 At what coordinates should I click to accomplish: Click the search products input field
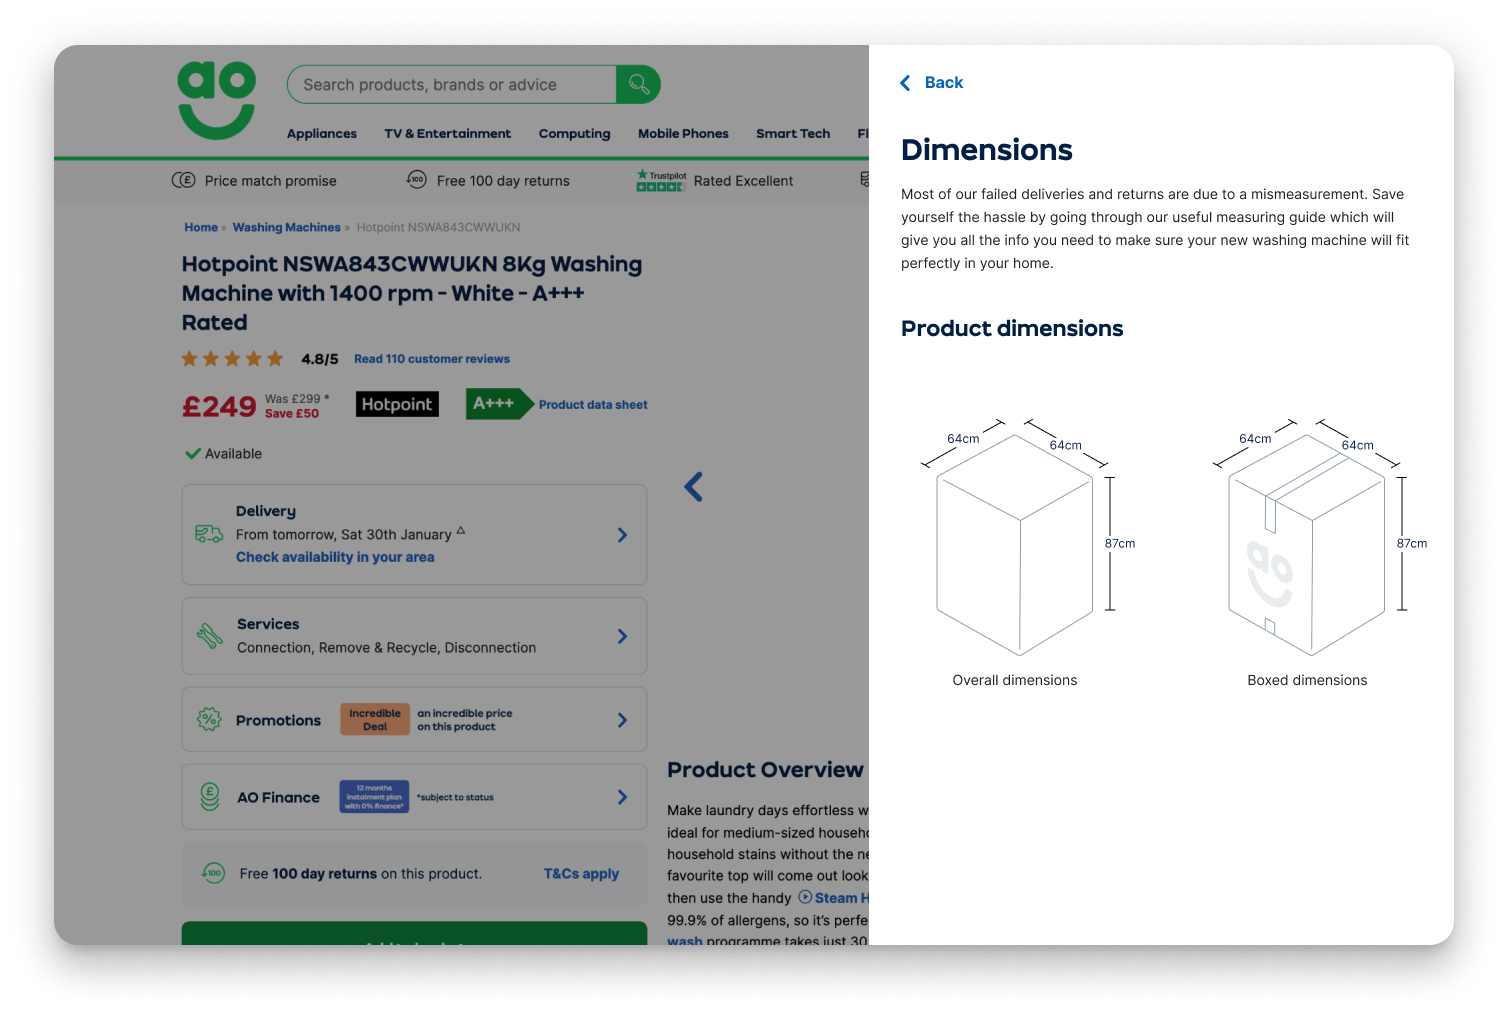point(452,85)
